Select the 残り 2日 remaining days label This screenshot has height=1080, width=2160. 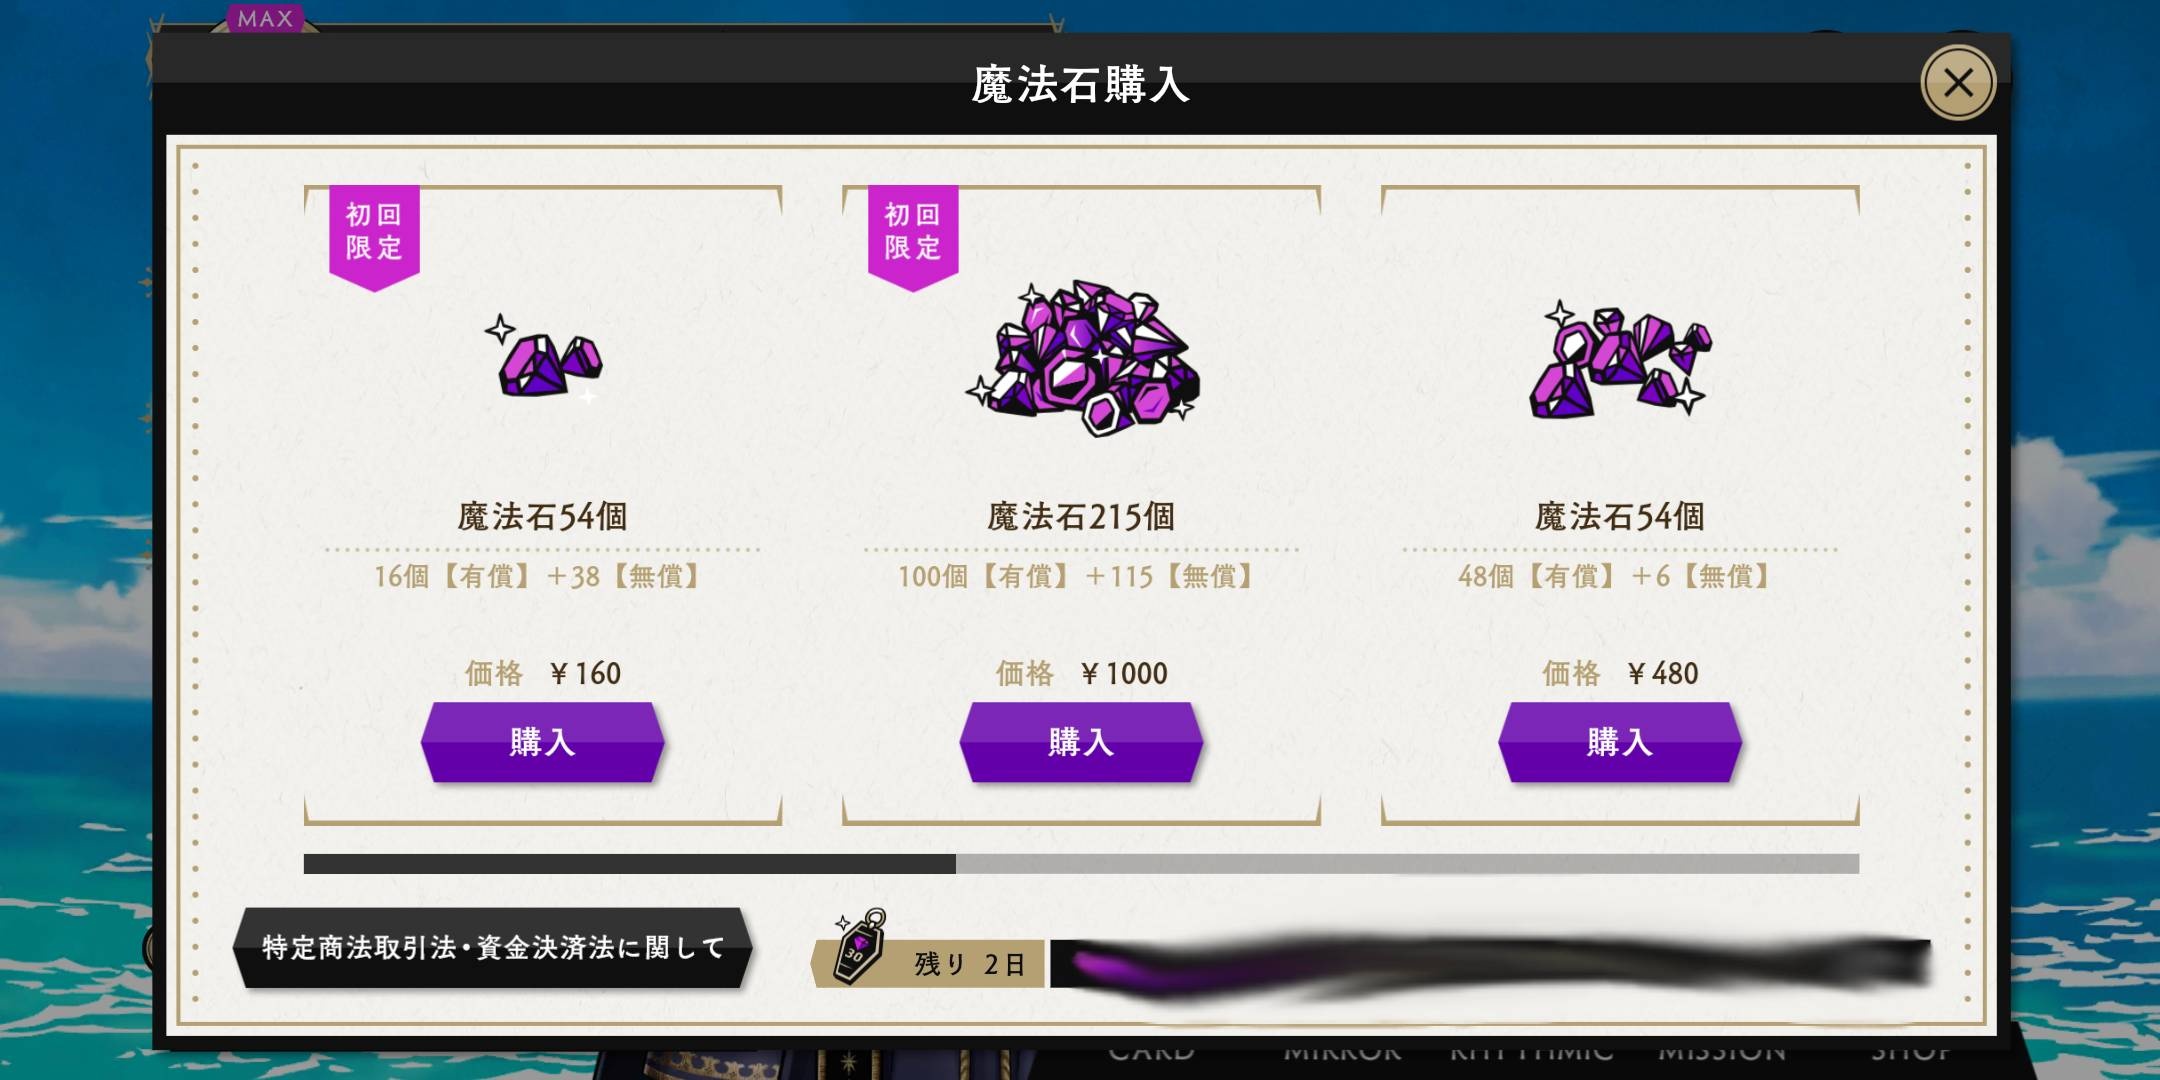click(x=969, y=965)
